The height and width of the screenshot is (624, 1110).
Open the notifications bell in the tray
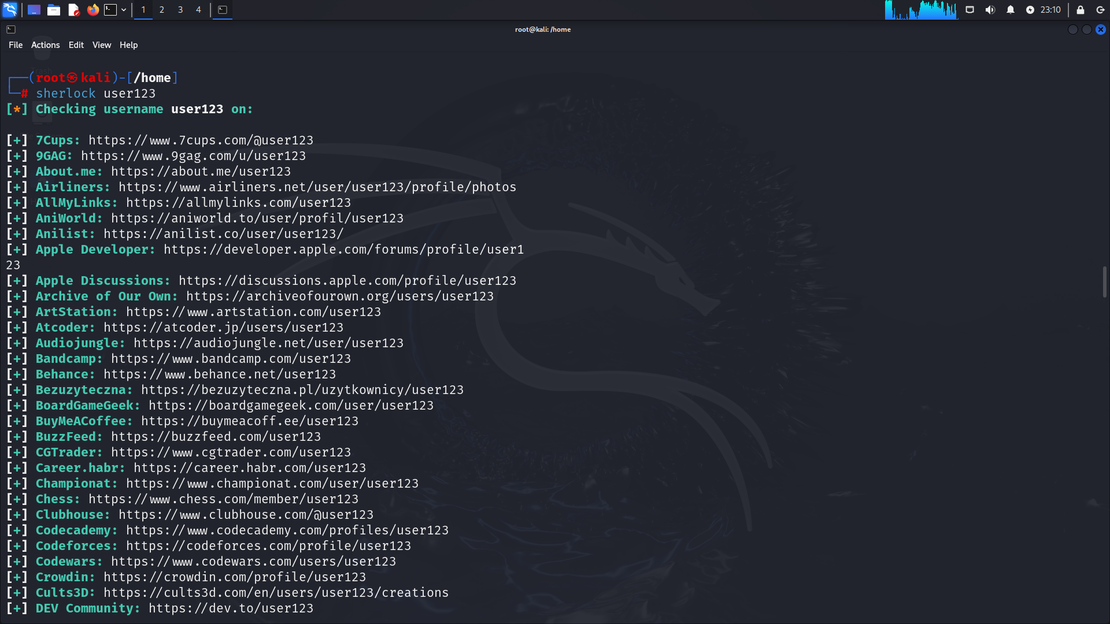click(1010, 9)
